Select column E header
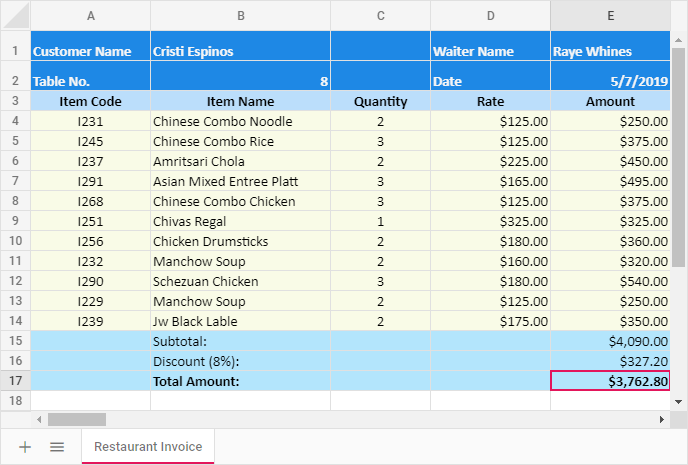The width and height of the screenshot is (688, 465). pos(610,15)
